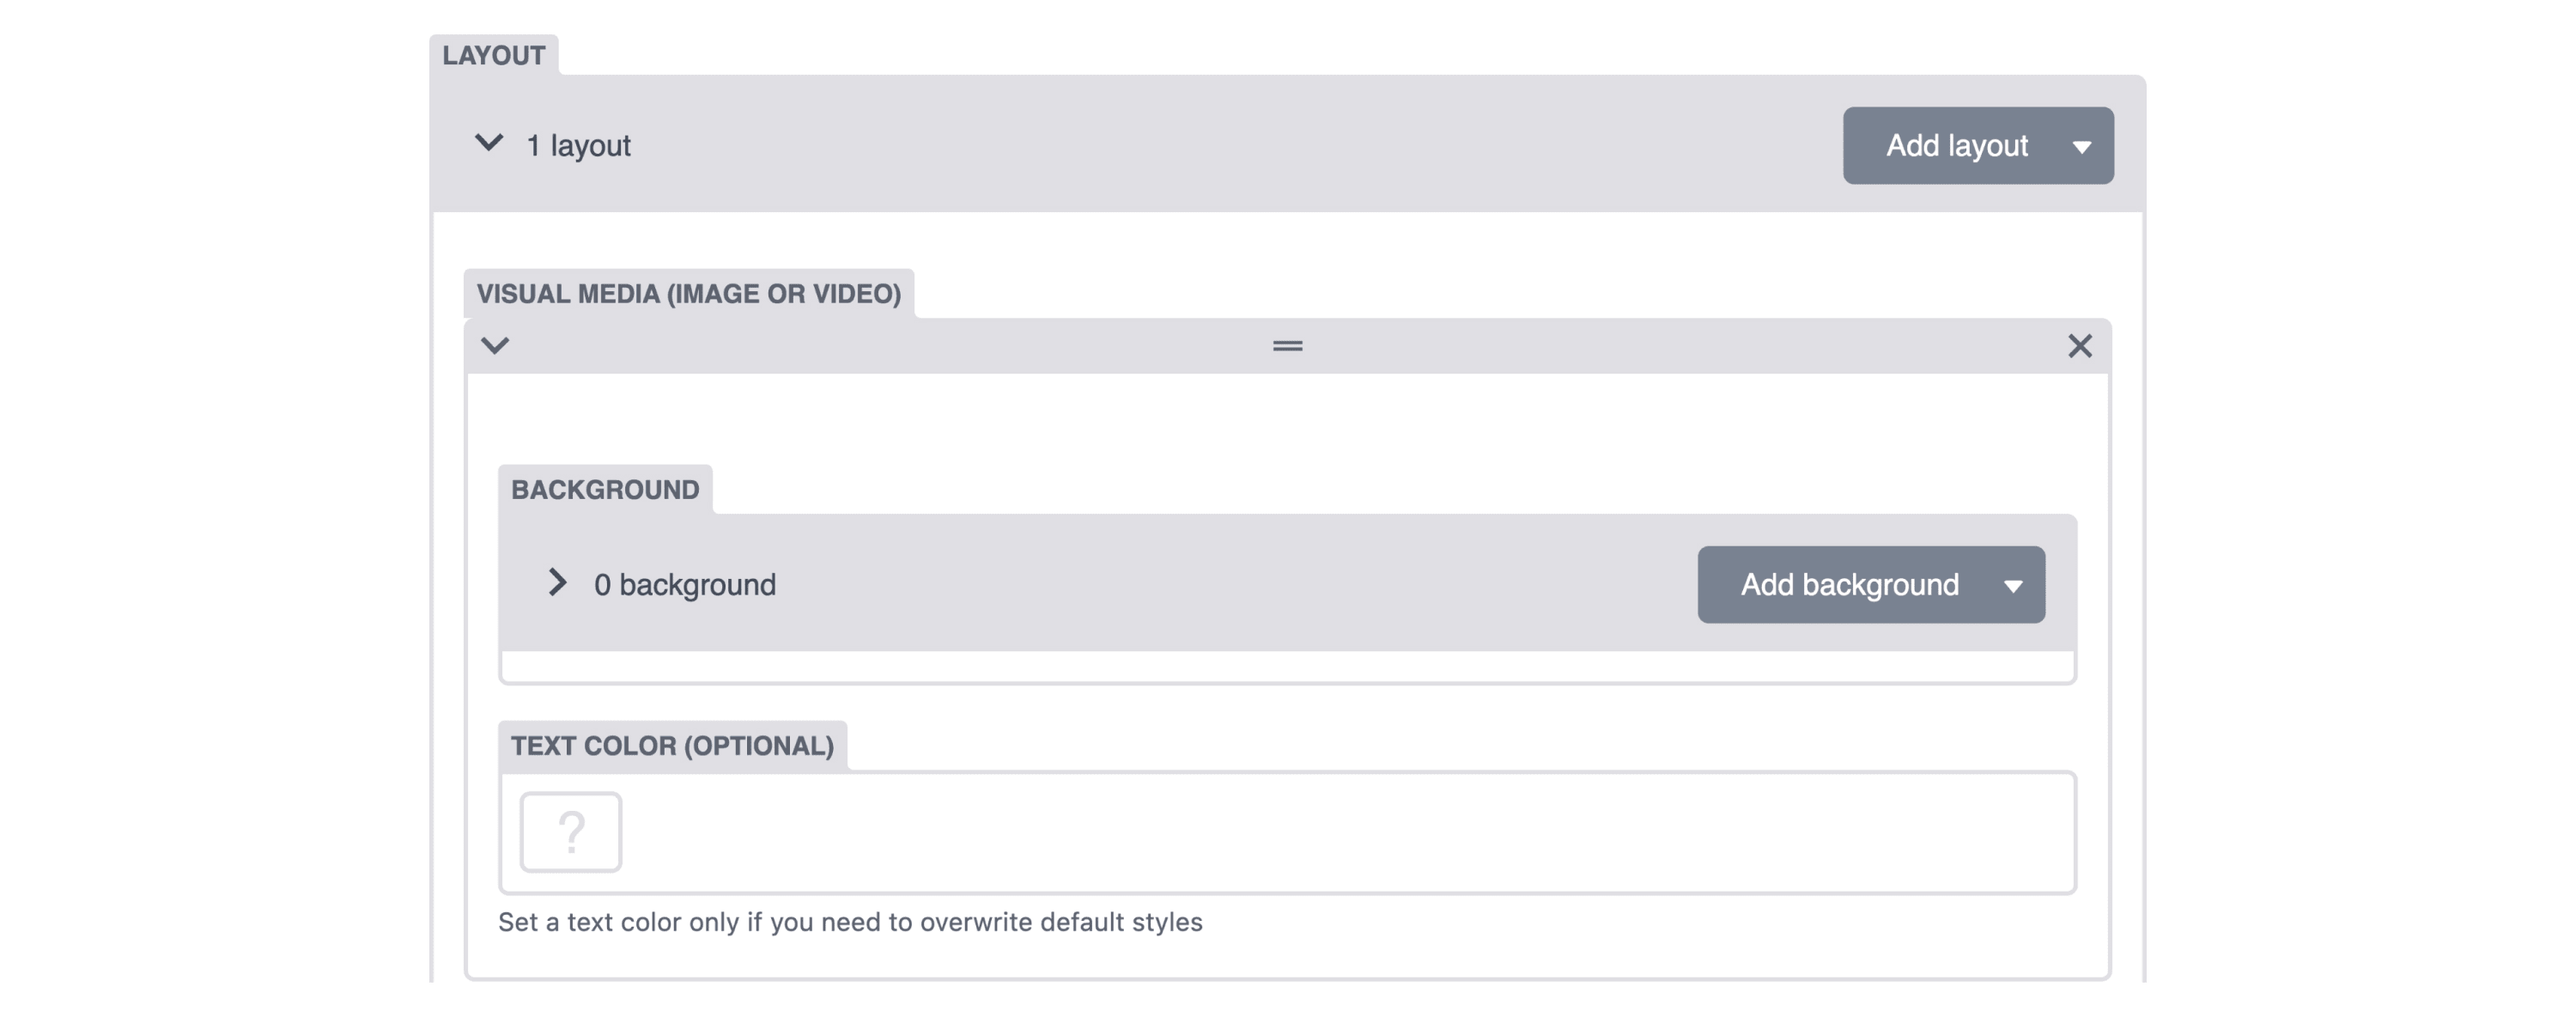Expand the 0 background section
The image size is (2576, 1017).
(x=557, y=583)
